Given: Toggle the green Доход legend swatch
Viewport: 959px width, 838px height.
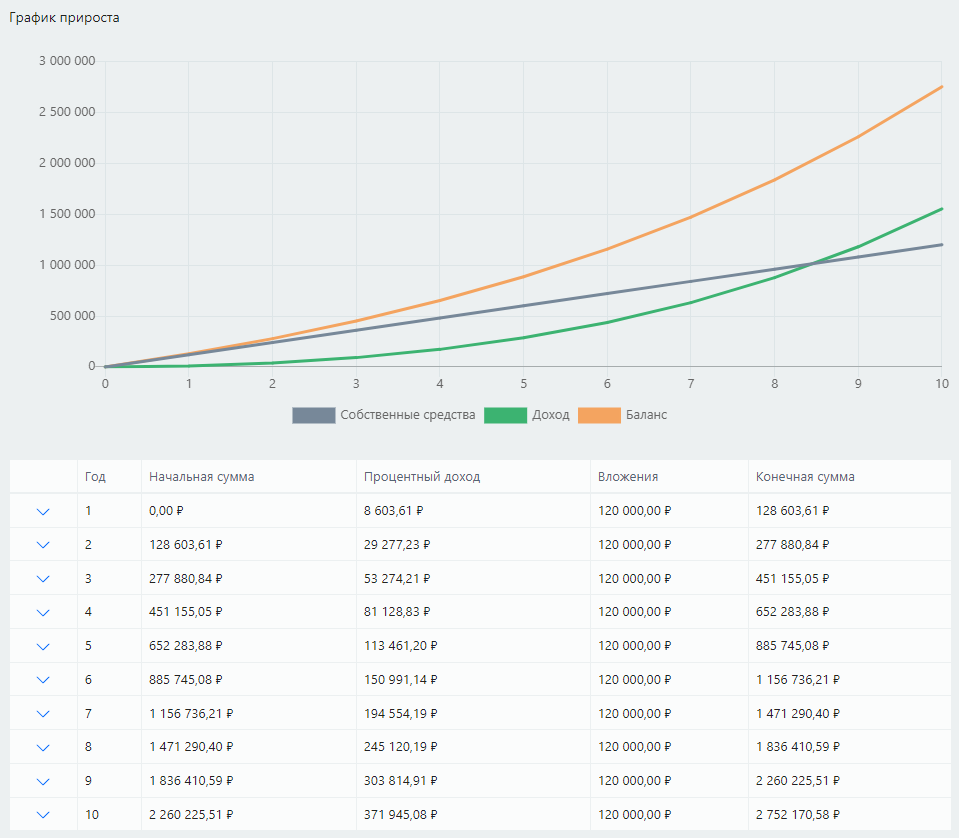Looking at the screenshot, I should 505,415.
